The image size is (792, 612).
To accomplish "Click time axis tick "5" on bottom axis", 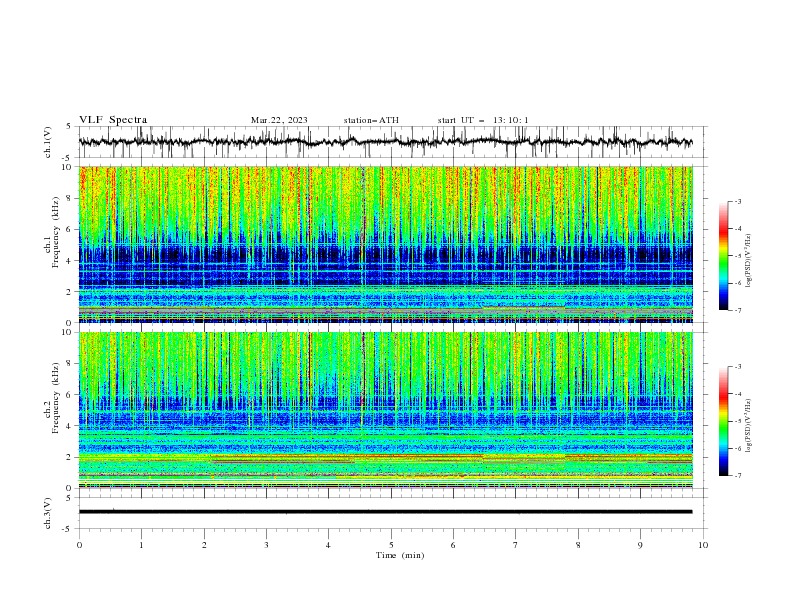I will tap(391, 545).
